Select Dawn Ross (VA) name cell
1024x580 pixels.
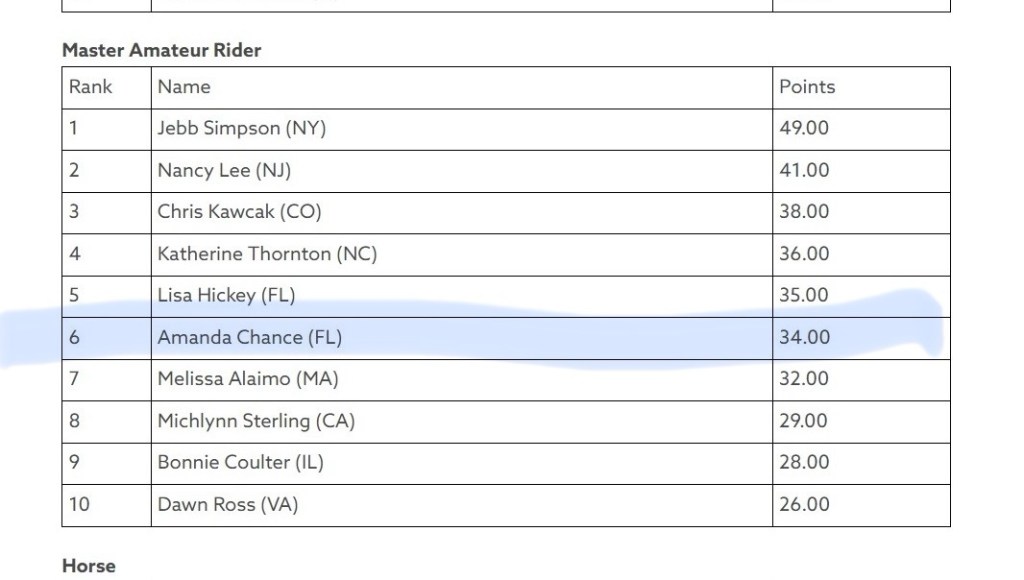pos(227,504)
